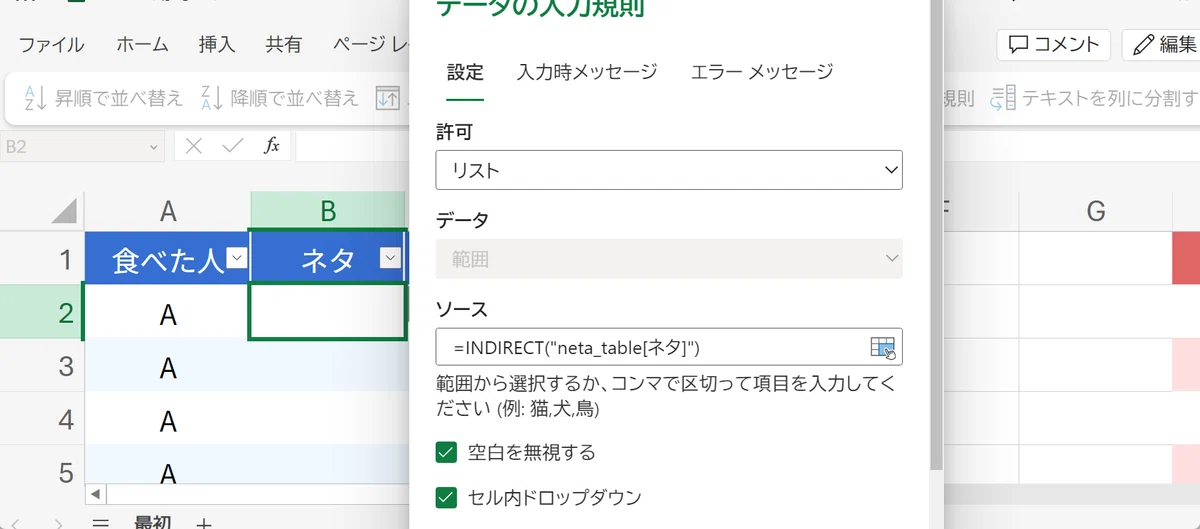Open the Name Box dropdown arrow
Screen dimensions: 1200x529
coord(154,147)
